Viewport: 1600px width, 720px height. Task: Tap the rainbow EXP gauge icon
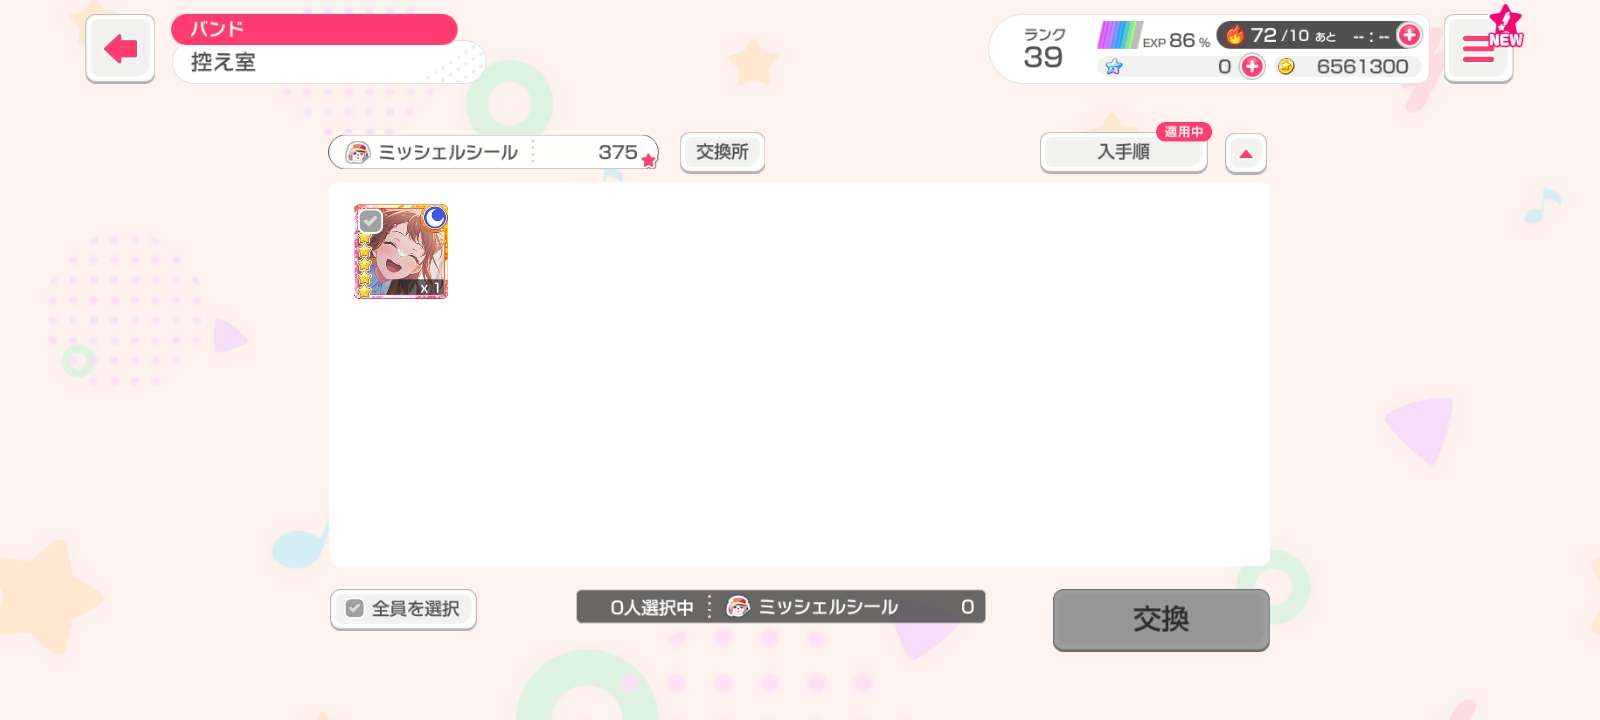(x=1118, y=35)
